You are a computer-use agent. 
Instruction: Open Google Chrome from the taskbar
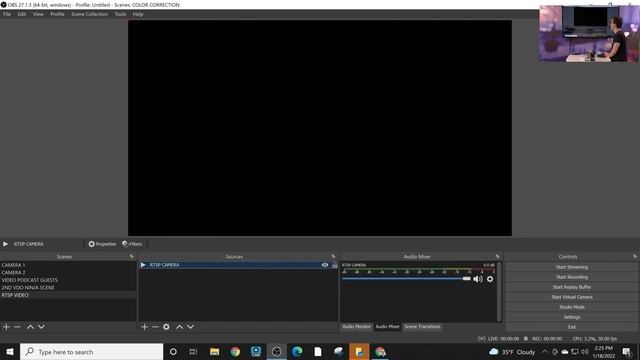235,352
